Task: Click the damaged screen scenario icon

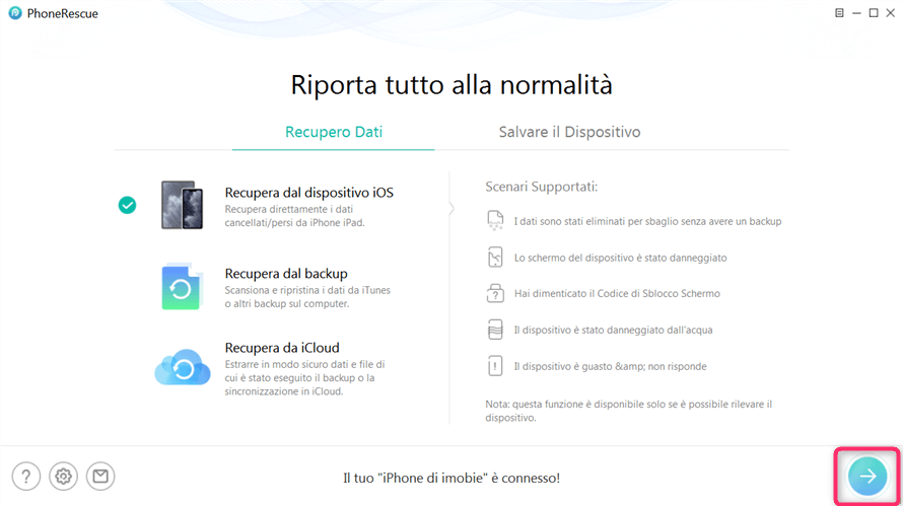Action: point(495,258)
